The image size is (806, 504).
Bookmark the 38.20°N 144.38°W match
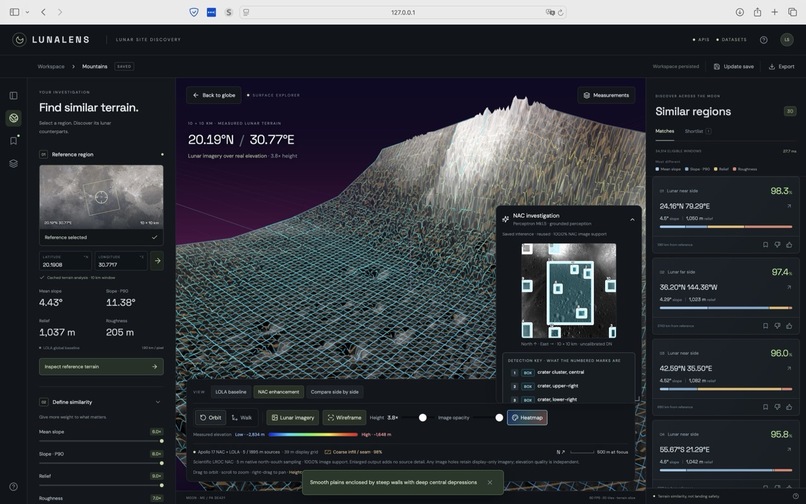(765, 326)
